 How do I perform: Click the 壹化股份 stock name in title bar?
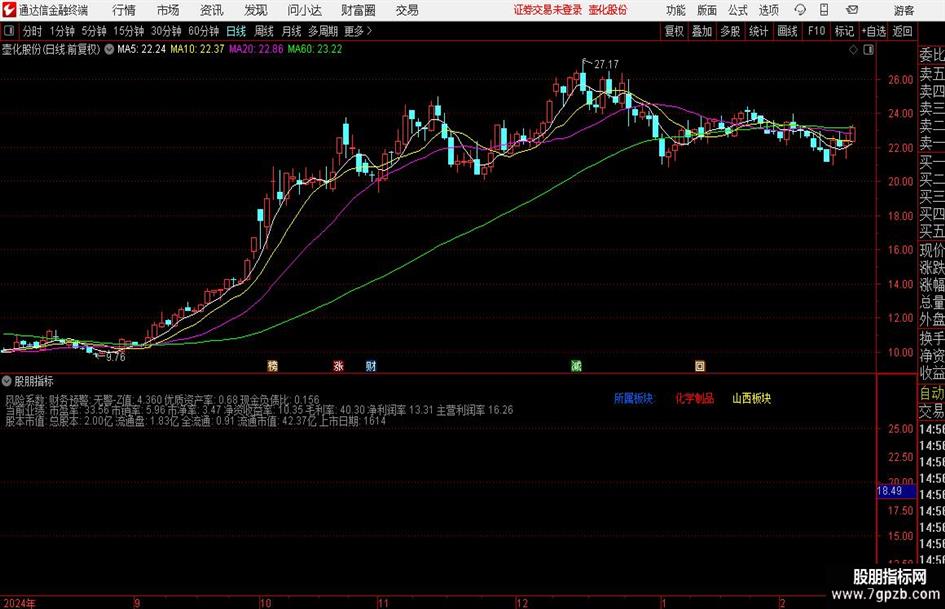click(608, 10)
